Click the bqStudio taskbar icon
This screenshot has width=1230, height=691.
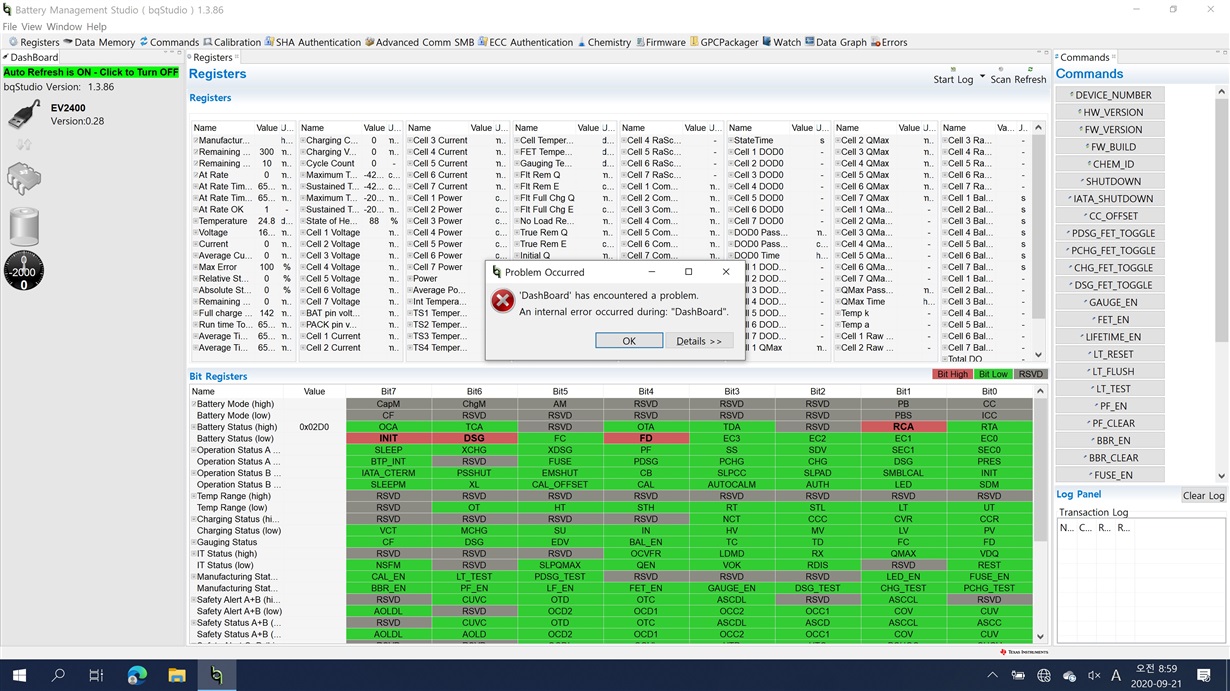pos(216,676)
